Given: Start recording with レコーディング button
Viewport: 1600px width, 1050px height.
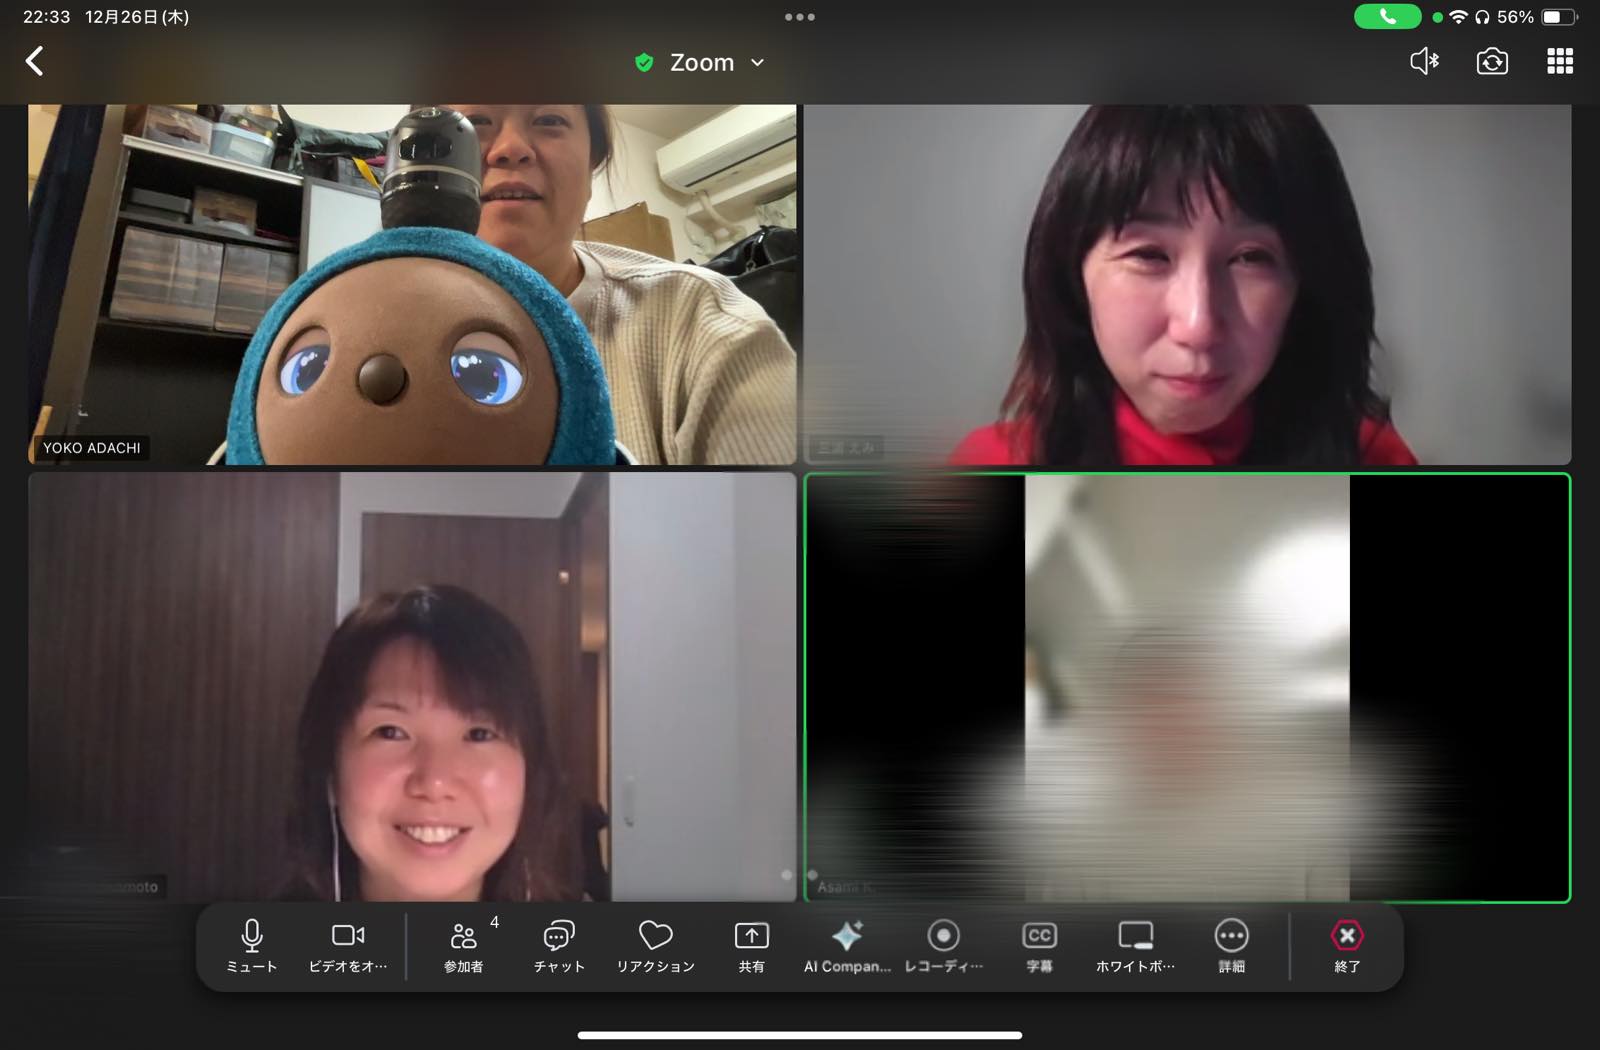Looking at the screenshot, I should tap(943, 945).
